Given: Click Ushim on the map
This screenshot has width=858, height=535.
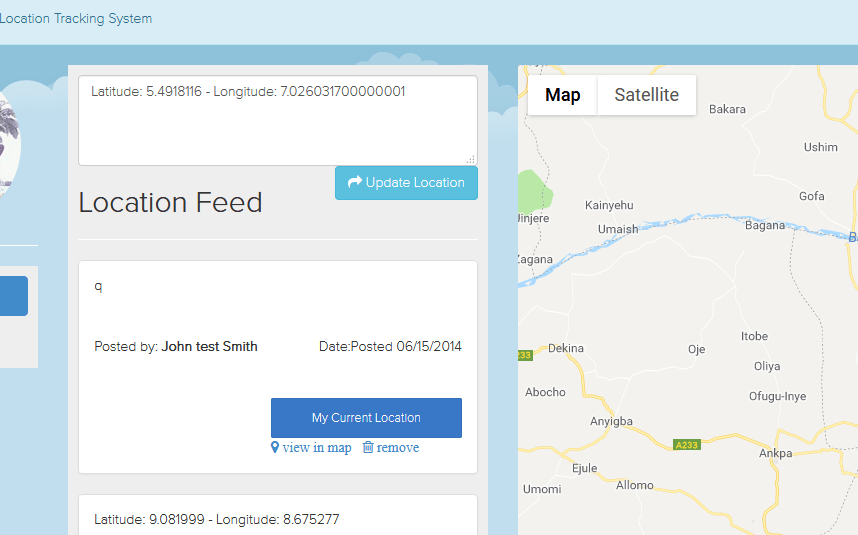Looking at the screenshot, I should pos(821,147).
